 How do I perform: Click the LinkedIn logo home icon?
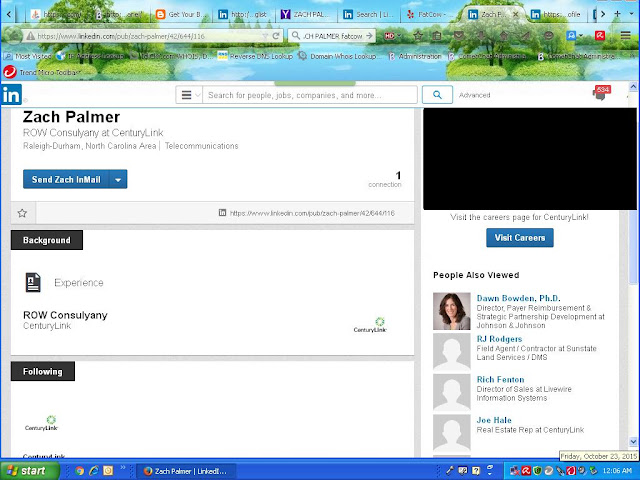11,95
